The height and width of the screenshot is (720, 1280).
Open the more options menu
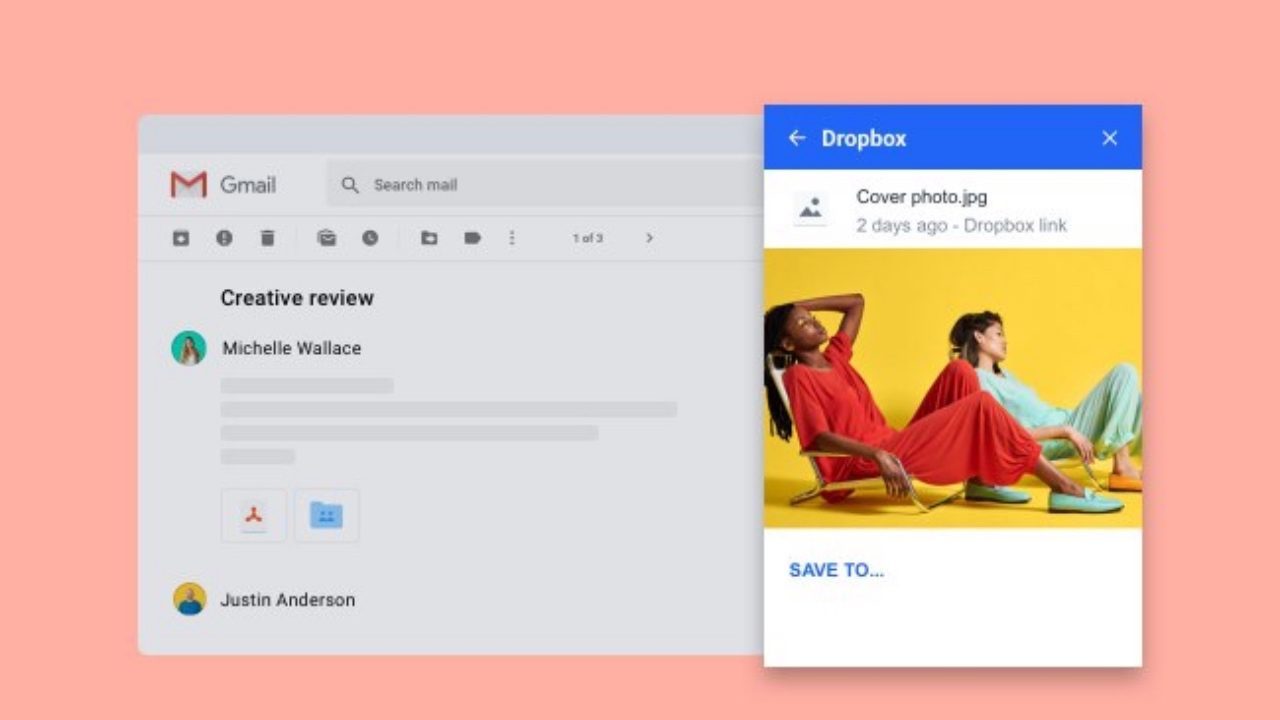coord(512,238)
